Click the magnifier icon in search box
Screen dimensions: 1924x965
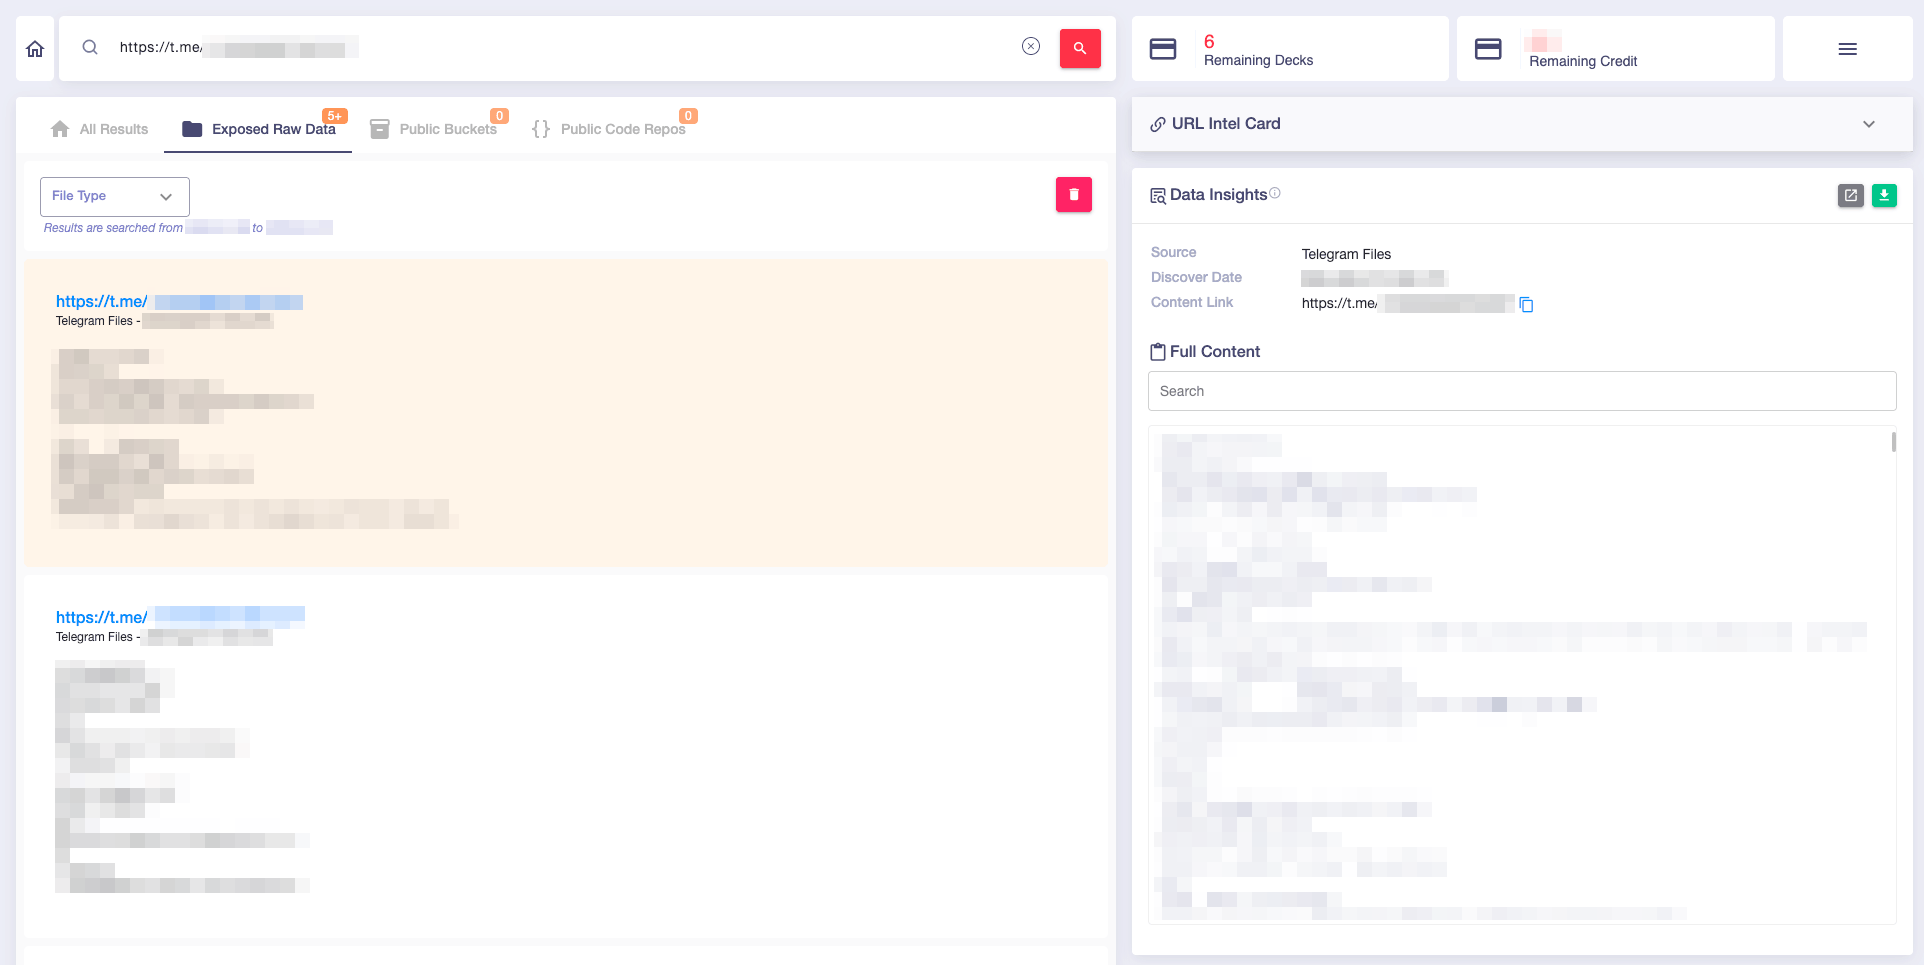click(90, 47)
